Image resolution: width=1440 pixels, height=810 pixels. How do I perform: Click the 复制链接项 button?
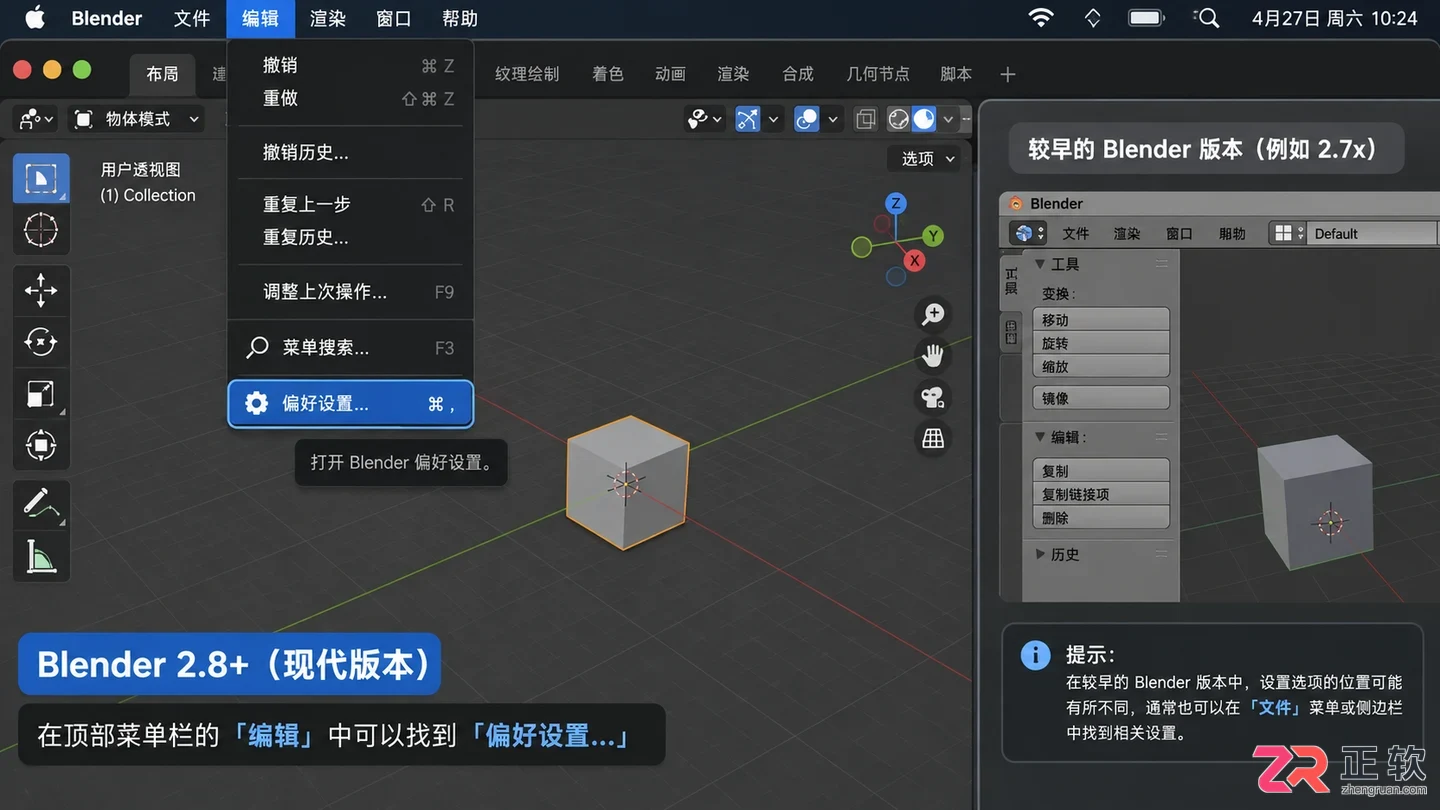(1101, 494)
